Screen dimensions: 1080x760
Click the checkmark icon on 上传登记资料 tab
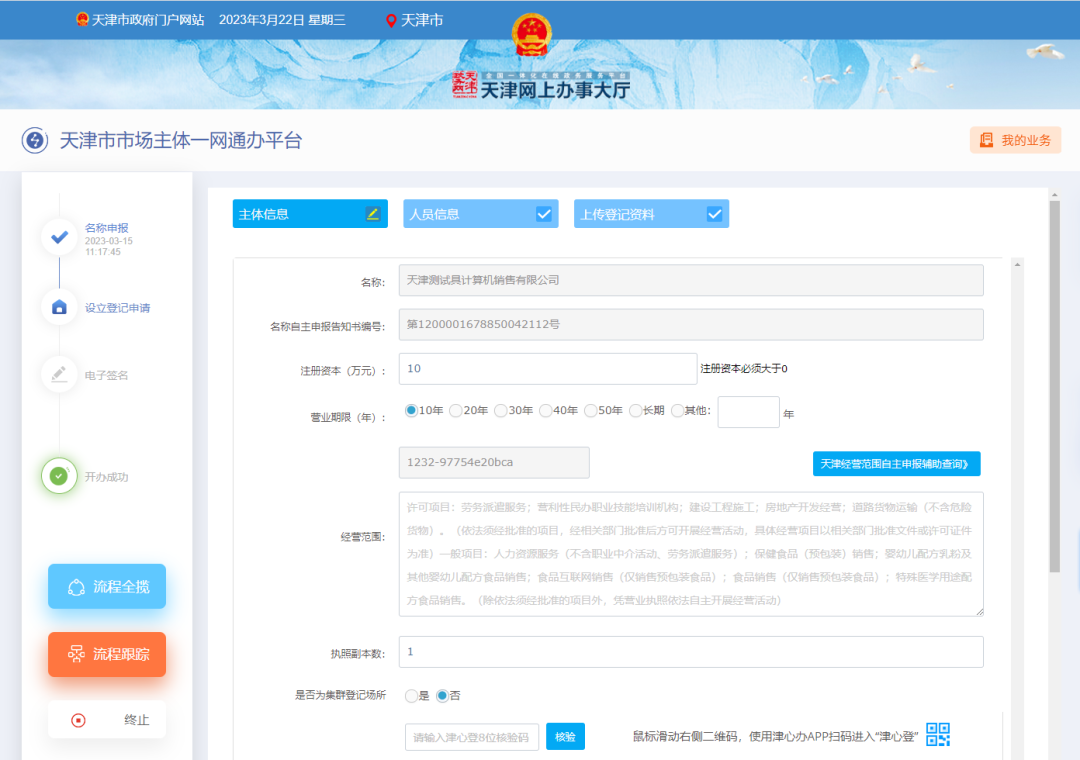[x=714, y=214]
